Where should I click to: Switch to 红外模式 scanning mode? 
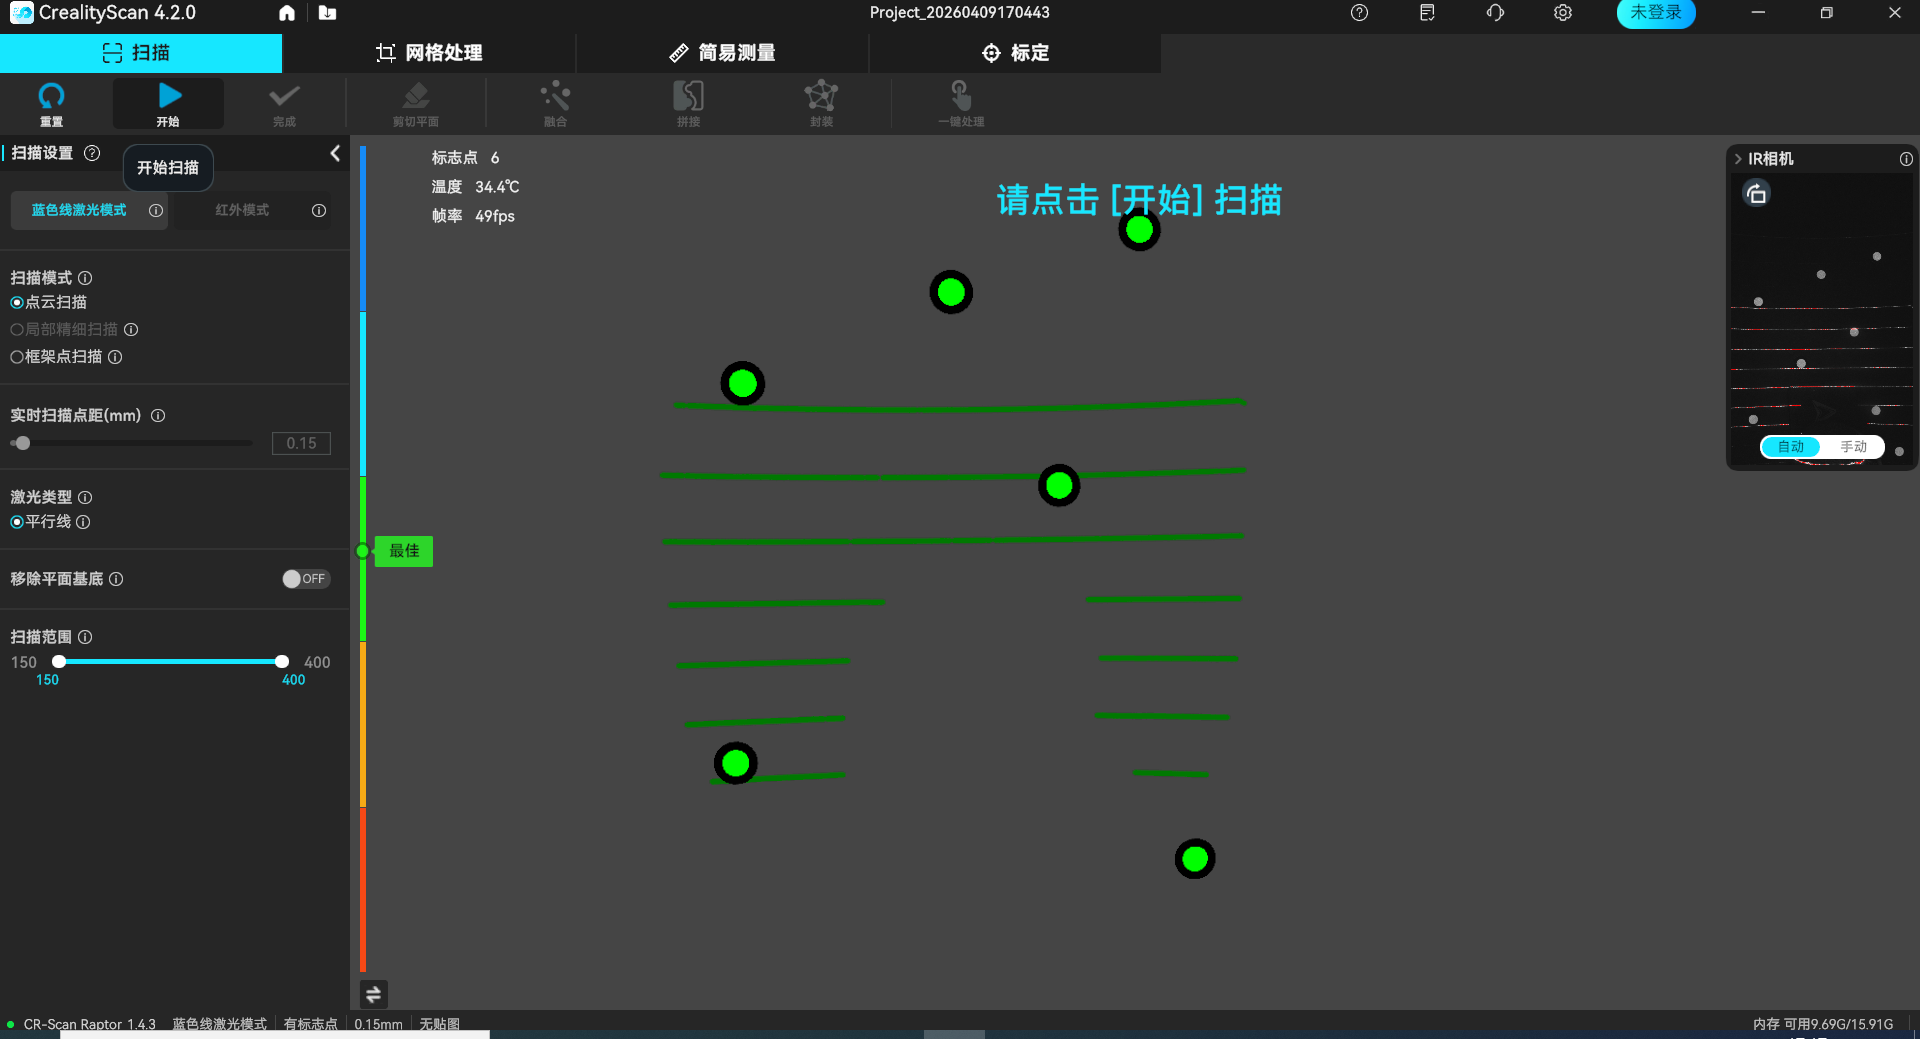[x=240, y=210]
